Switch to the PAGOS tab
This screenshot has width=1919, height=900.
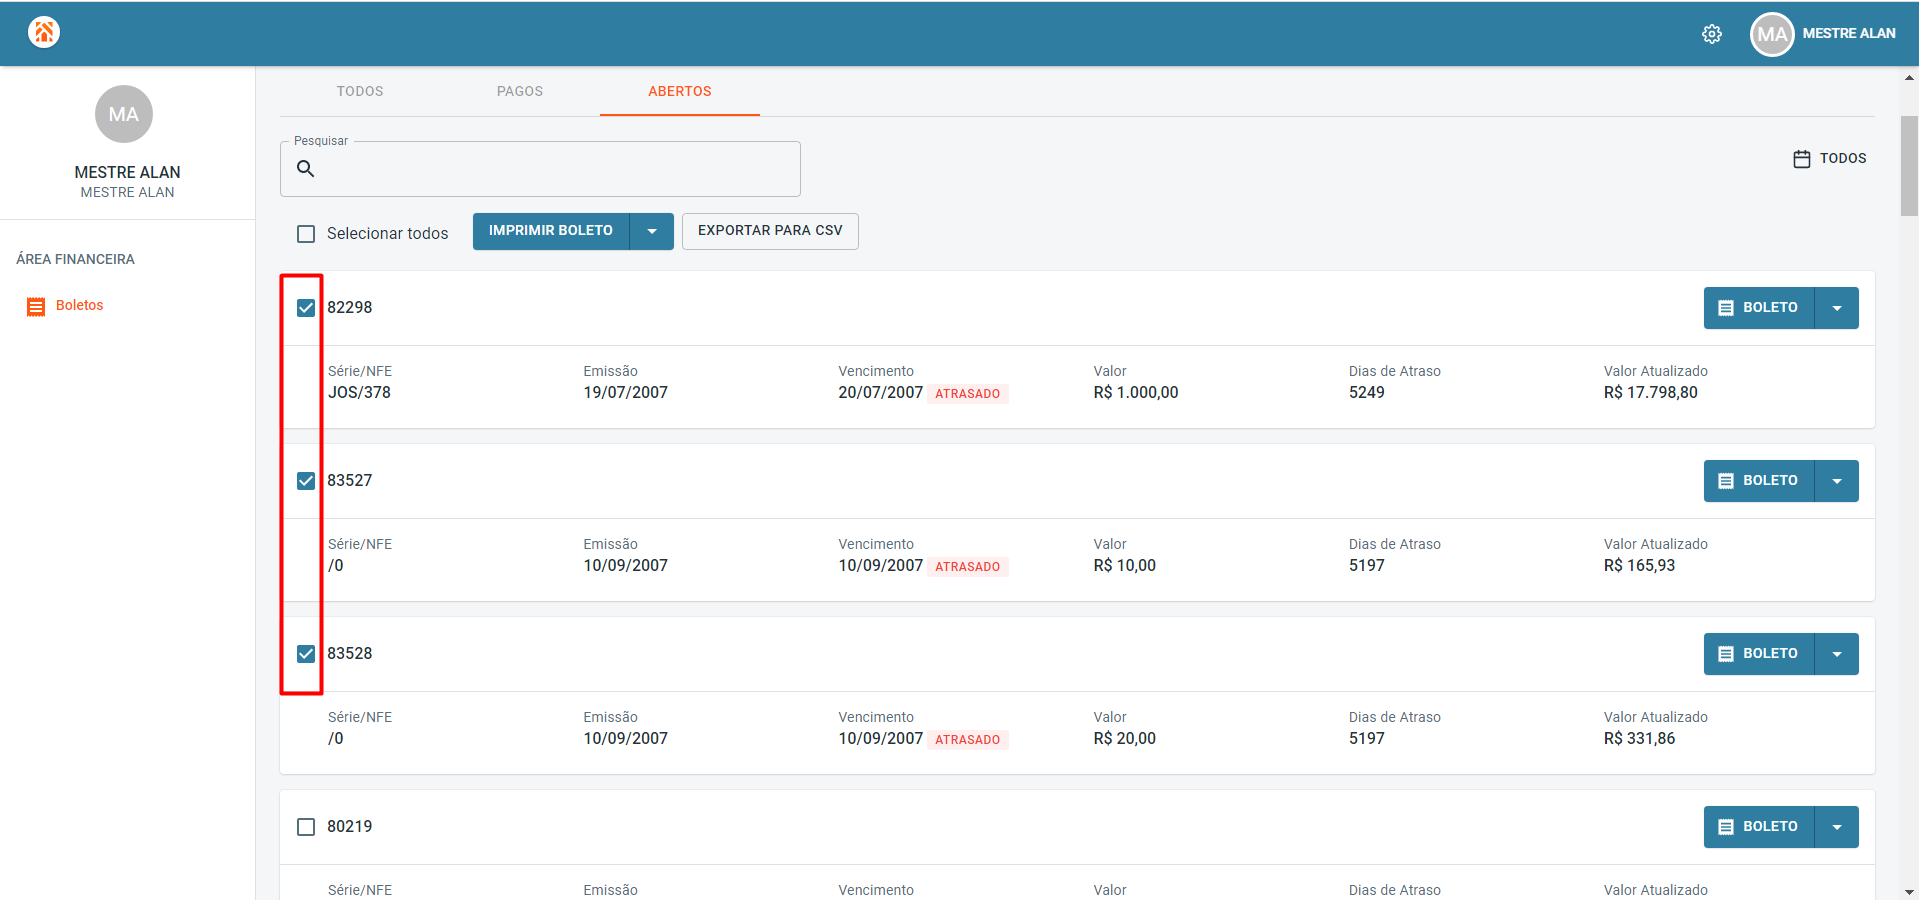click(520, 91)
